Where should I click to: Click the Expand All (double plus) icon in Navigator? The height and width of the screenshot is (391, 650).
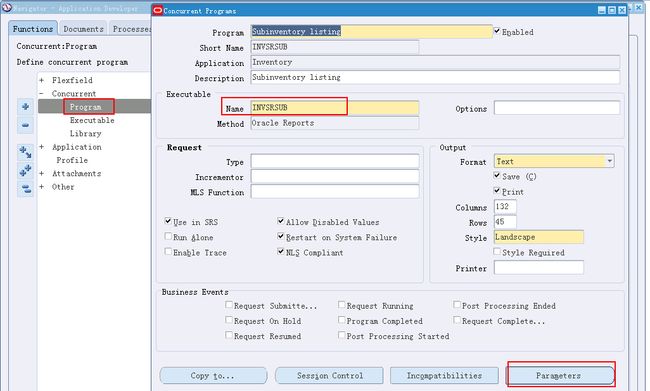25,170
